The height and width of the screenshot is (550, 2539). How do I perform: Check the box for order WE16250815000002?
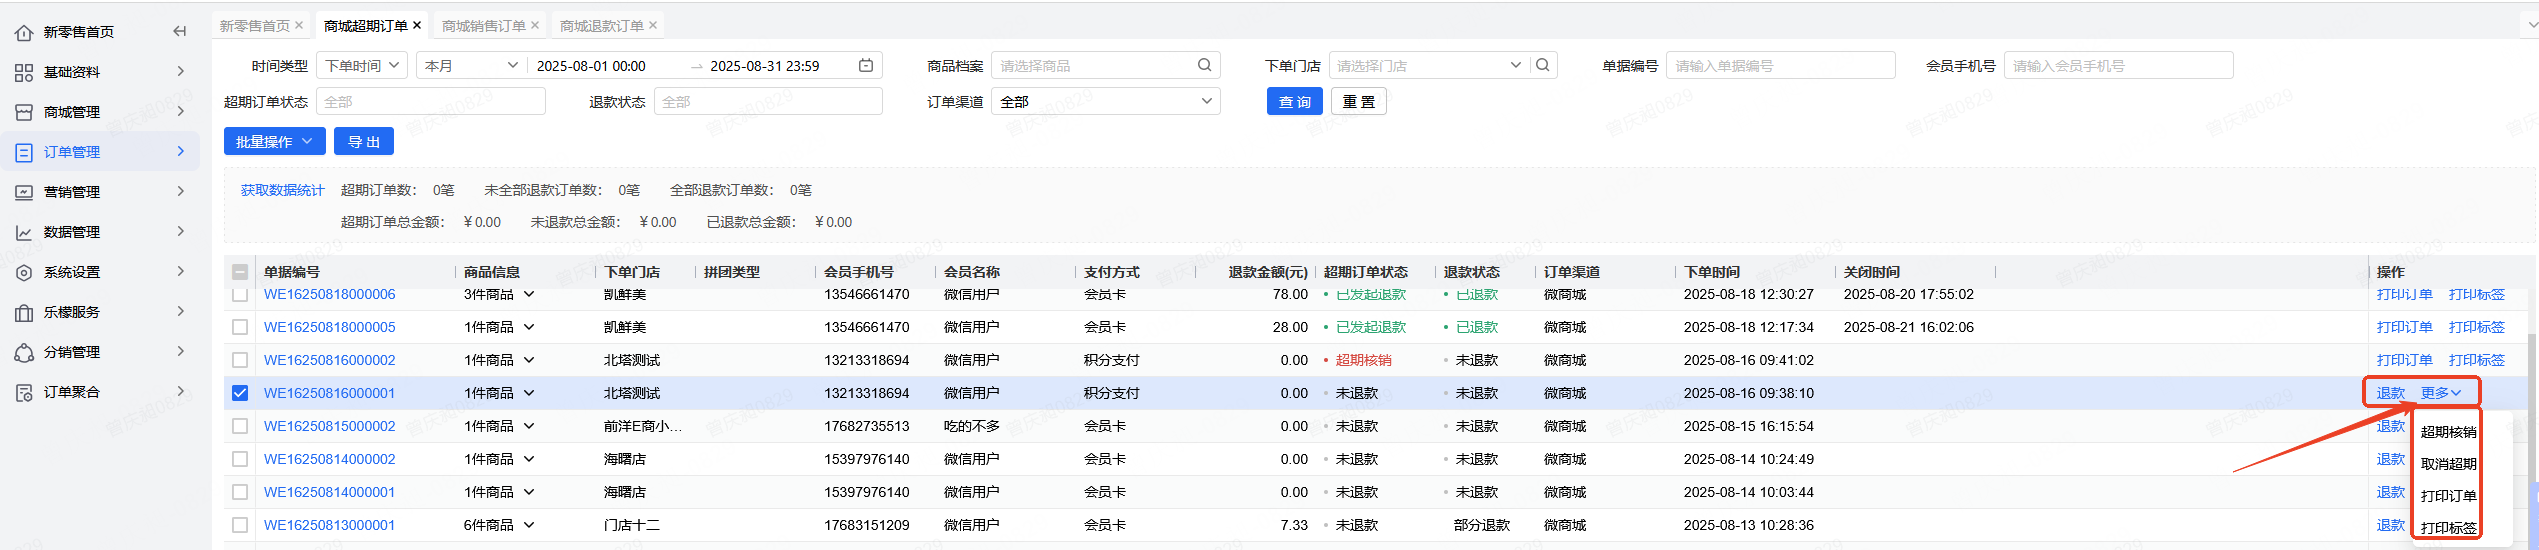point(240,426)
